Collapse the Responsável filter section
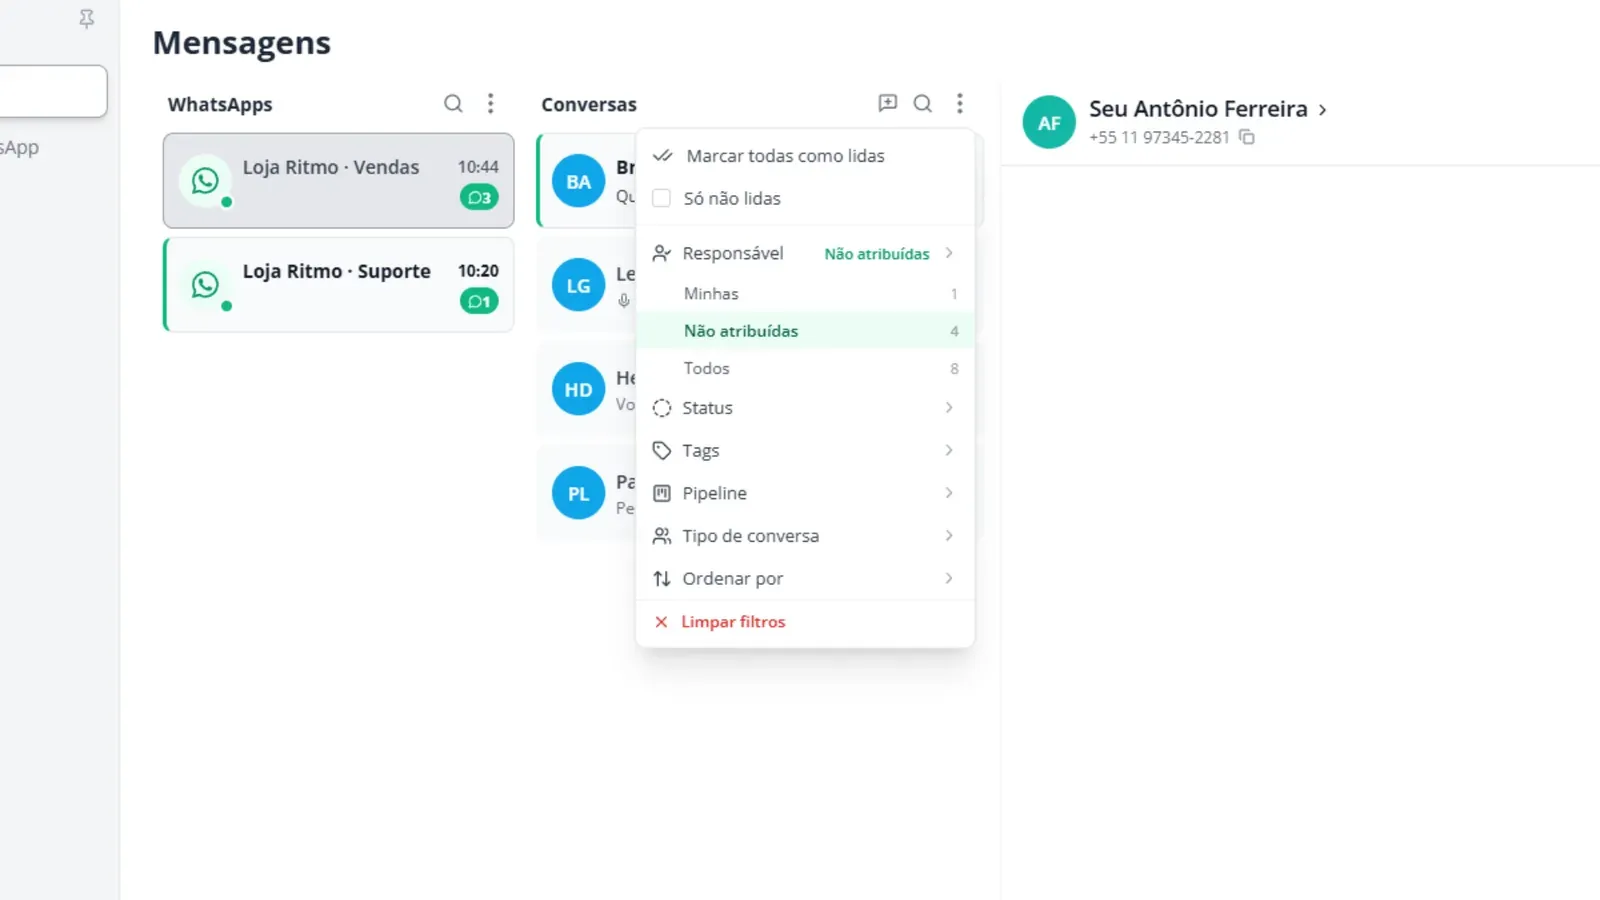Viewport: 1600px width, 900px height. pyautogui.click(x=805, y=253)
